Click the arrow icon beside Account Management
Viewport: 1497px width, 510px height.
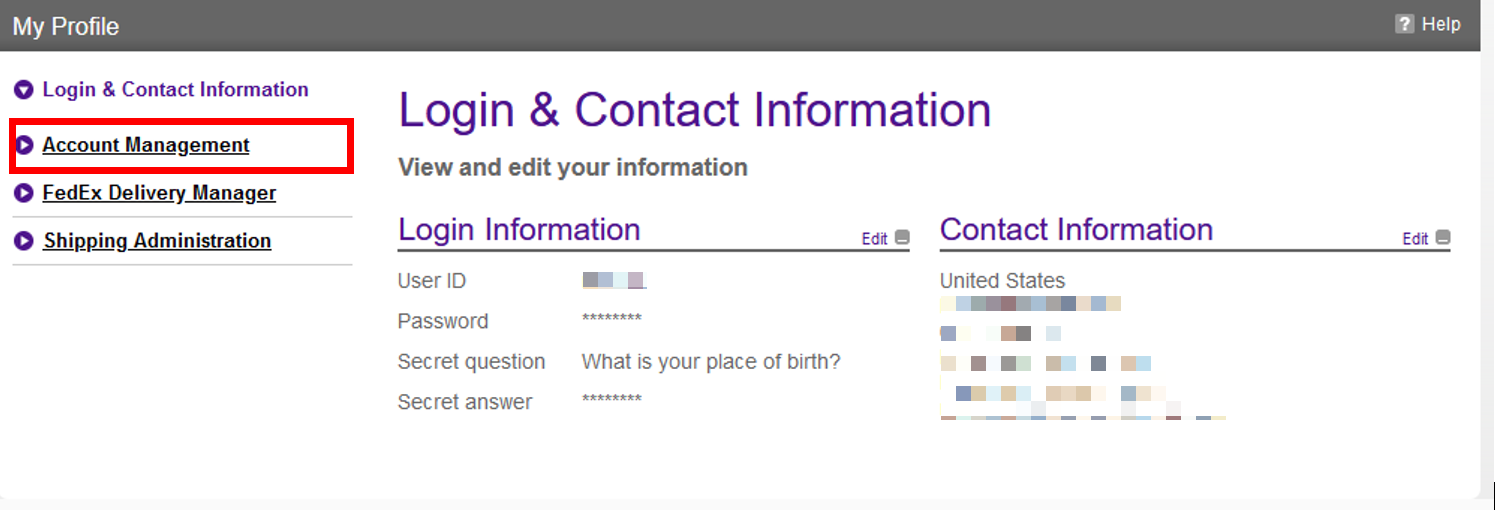[25, 146]
